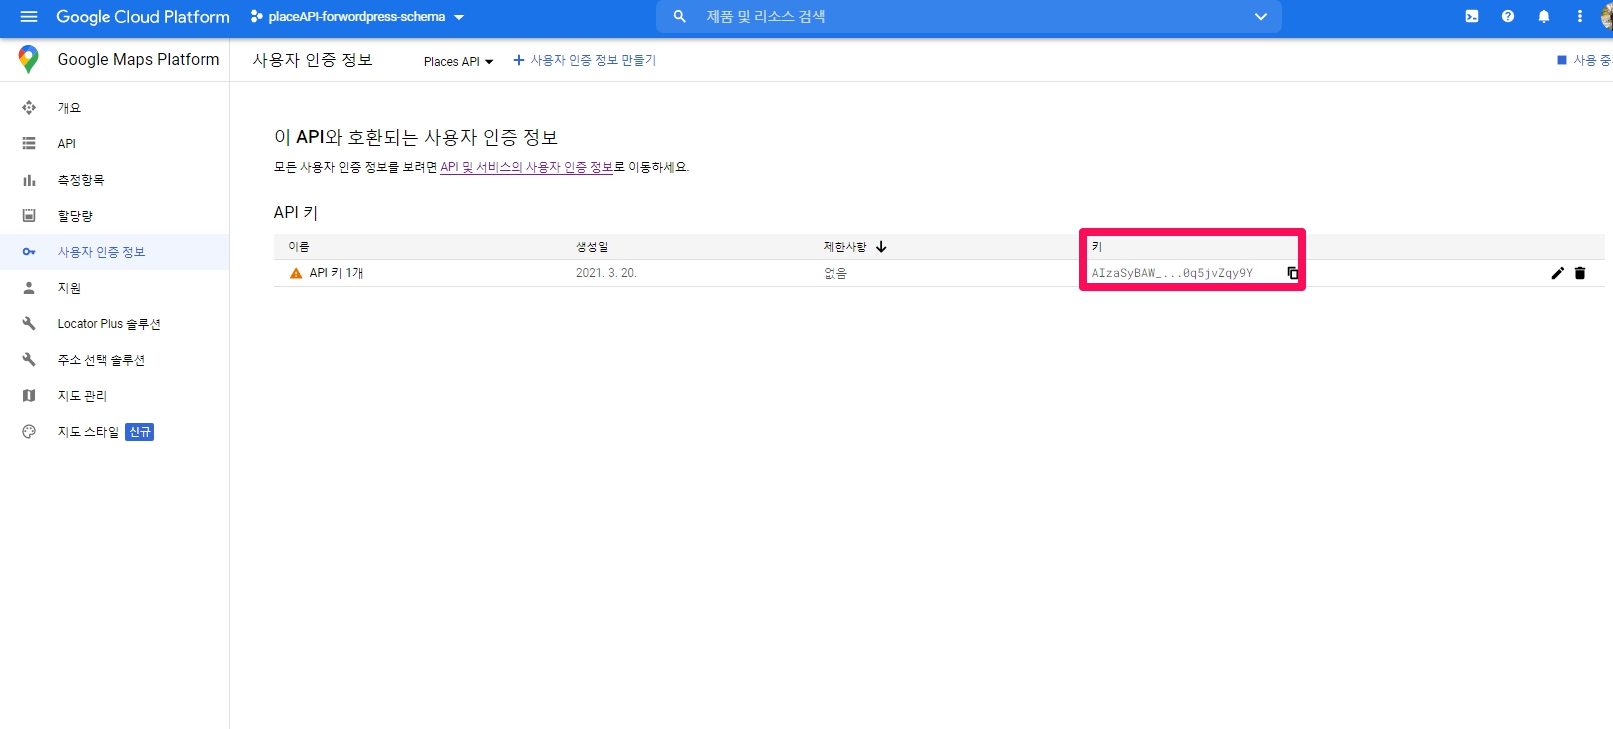This screenshot has width=1613, height=729.
Task: Click the 사용자 인증 정보 page title
Action: (x=312, y=60)
